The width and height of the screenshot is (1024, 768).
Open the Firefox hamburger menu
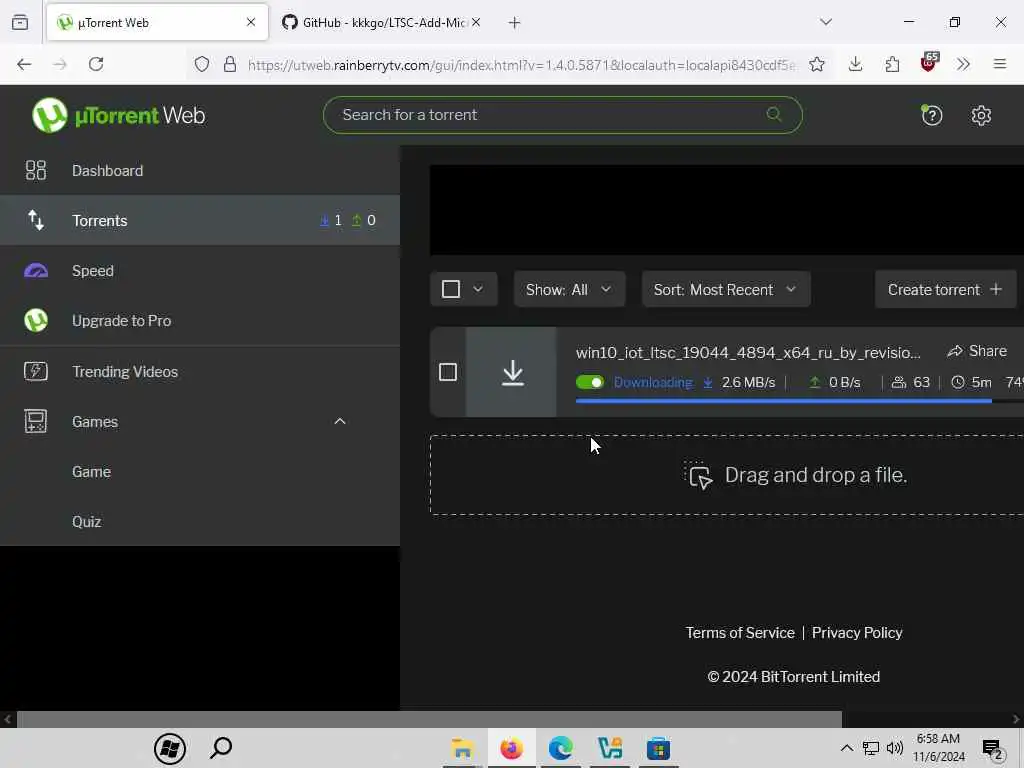coord(999,64)
